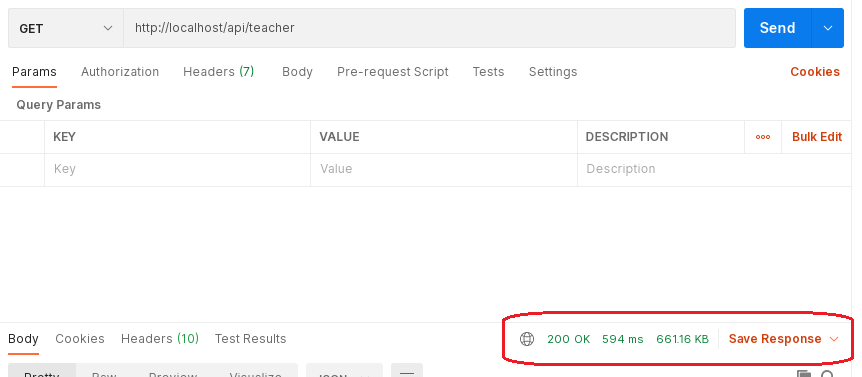This screenshot has height=377, width=862.
Task: Click the three-dots column options icon
Action: pyautogui.click(x=763, y=137)
